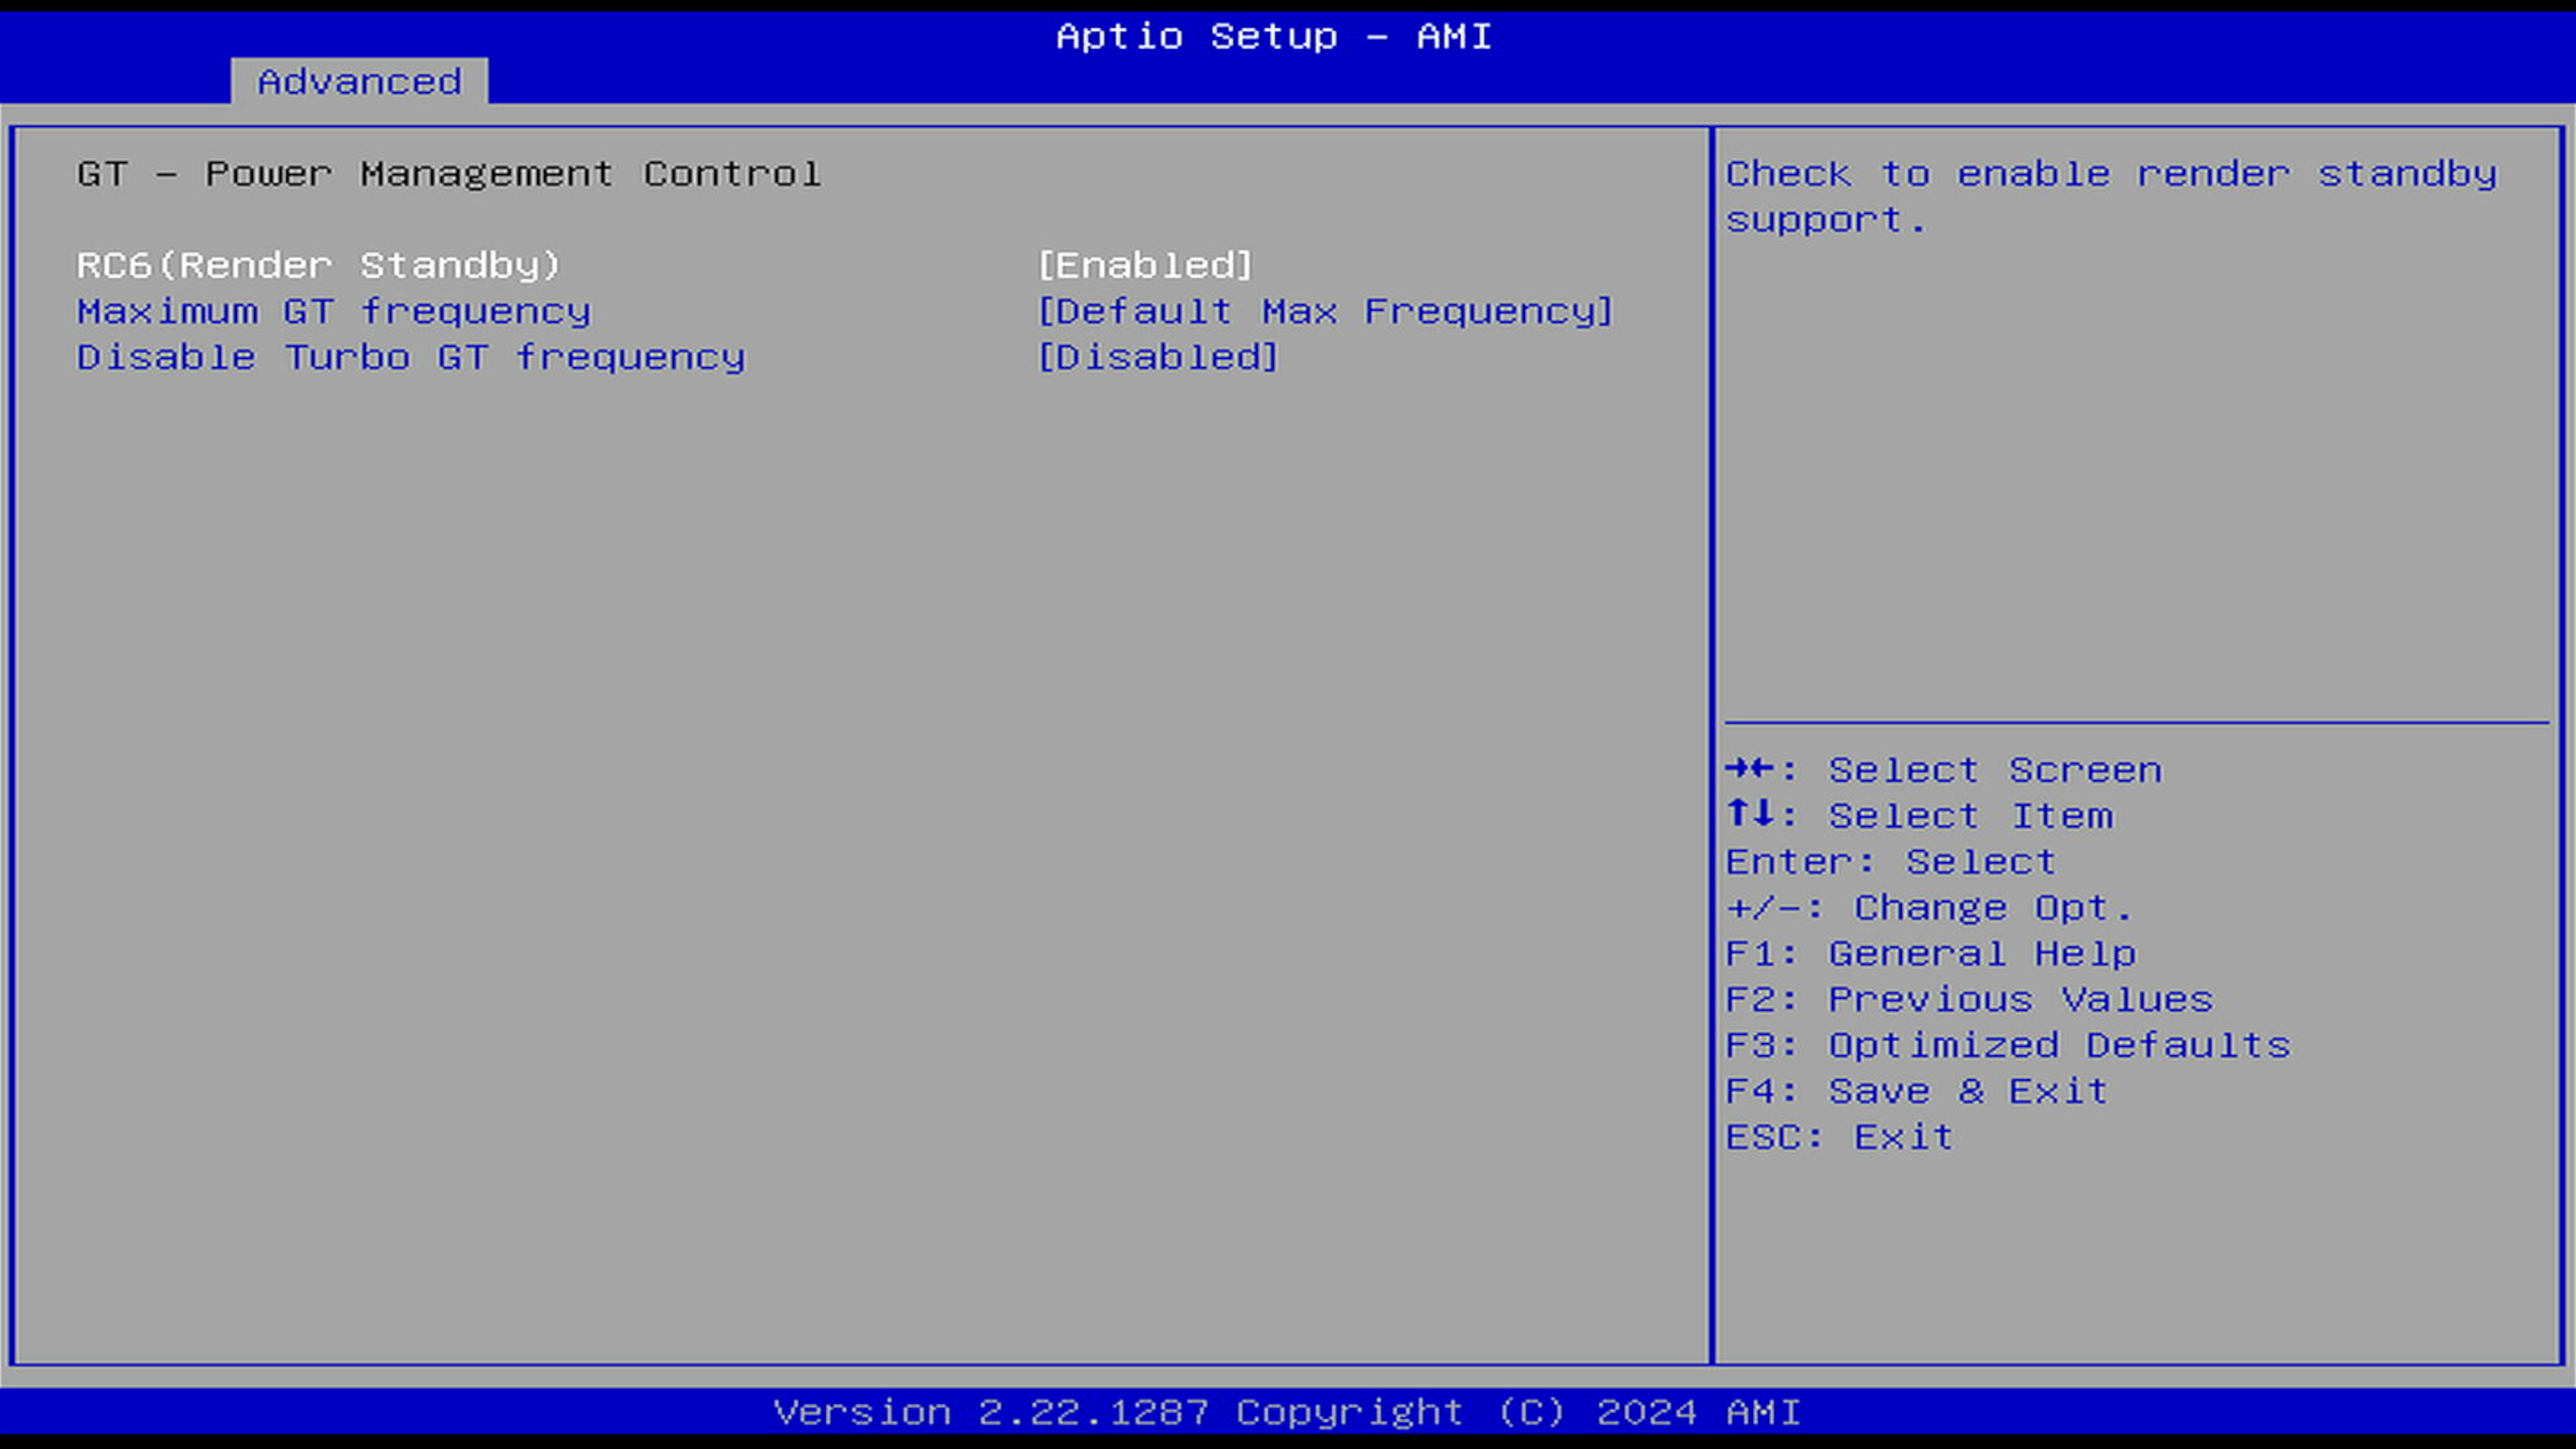Click the Version 2.22.1287 copyright footer
The image size is (2576, 1449).
tap(1287, 1412)
